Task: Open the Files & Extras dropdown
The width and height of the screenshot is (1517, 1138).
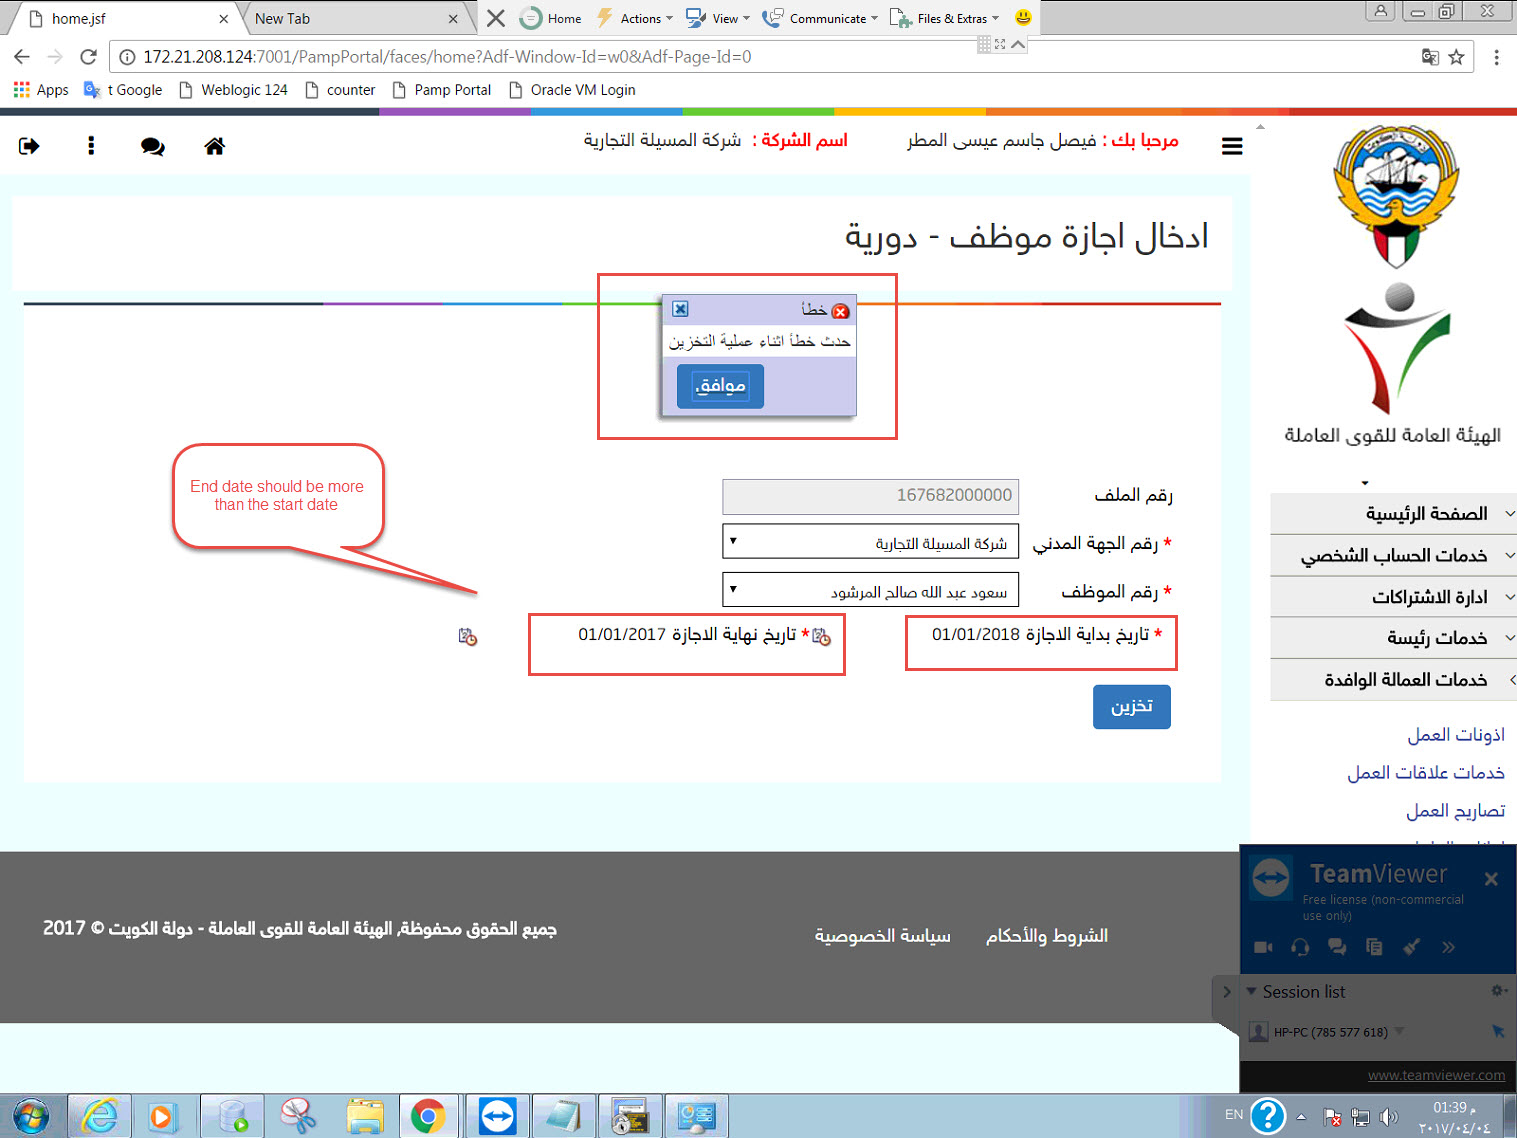Action: coord(944,18)
